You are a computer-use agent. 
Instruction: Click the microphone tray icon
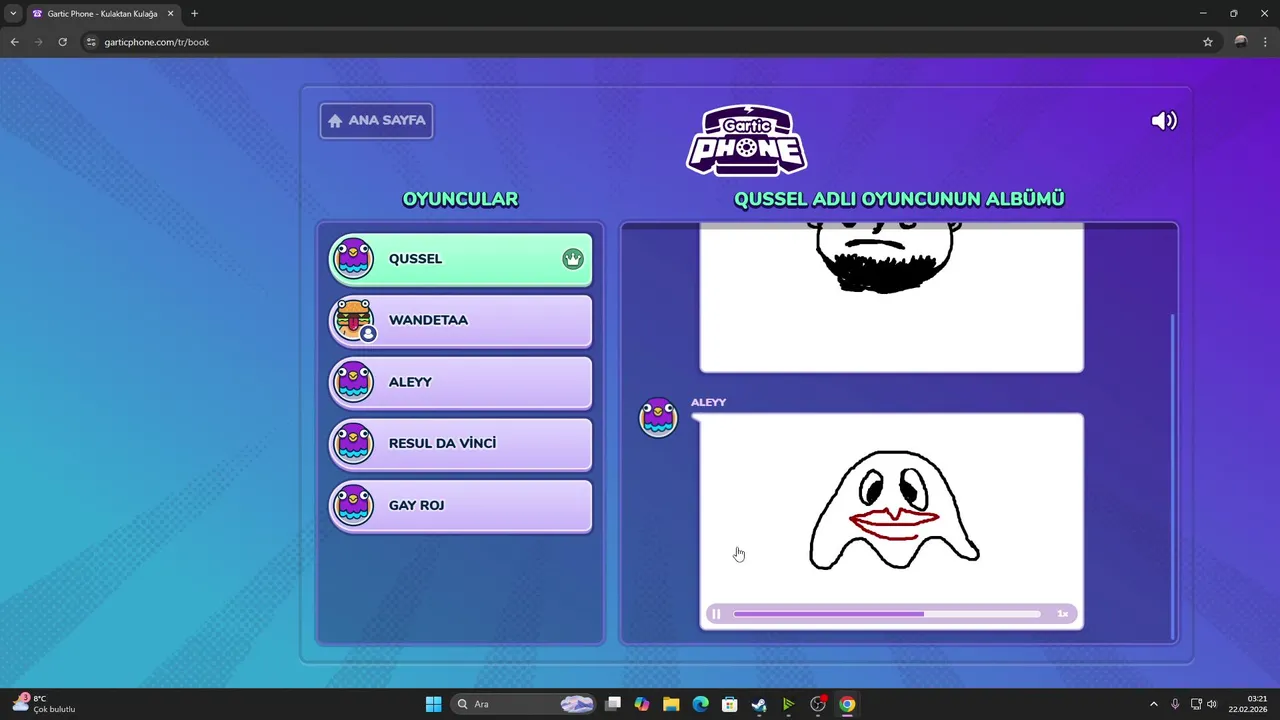click(x=1175, y=704)
